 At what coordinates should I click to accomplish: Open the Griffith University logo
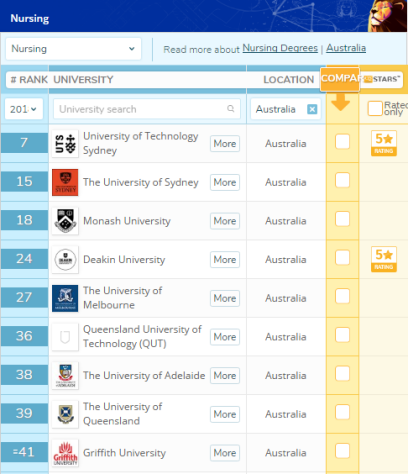[65, 453]
